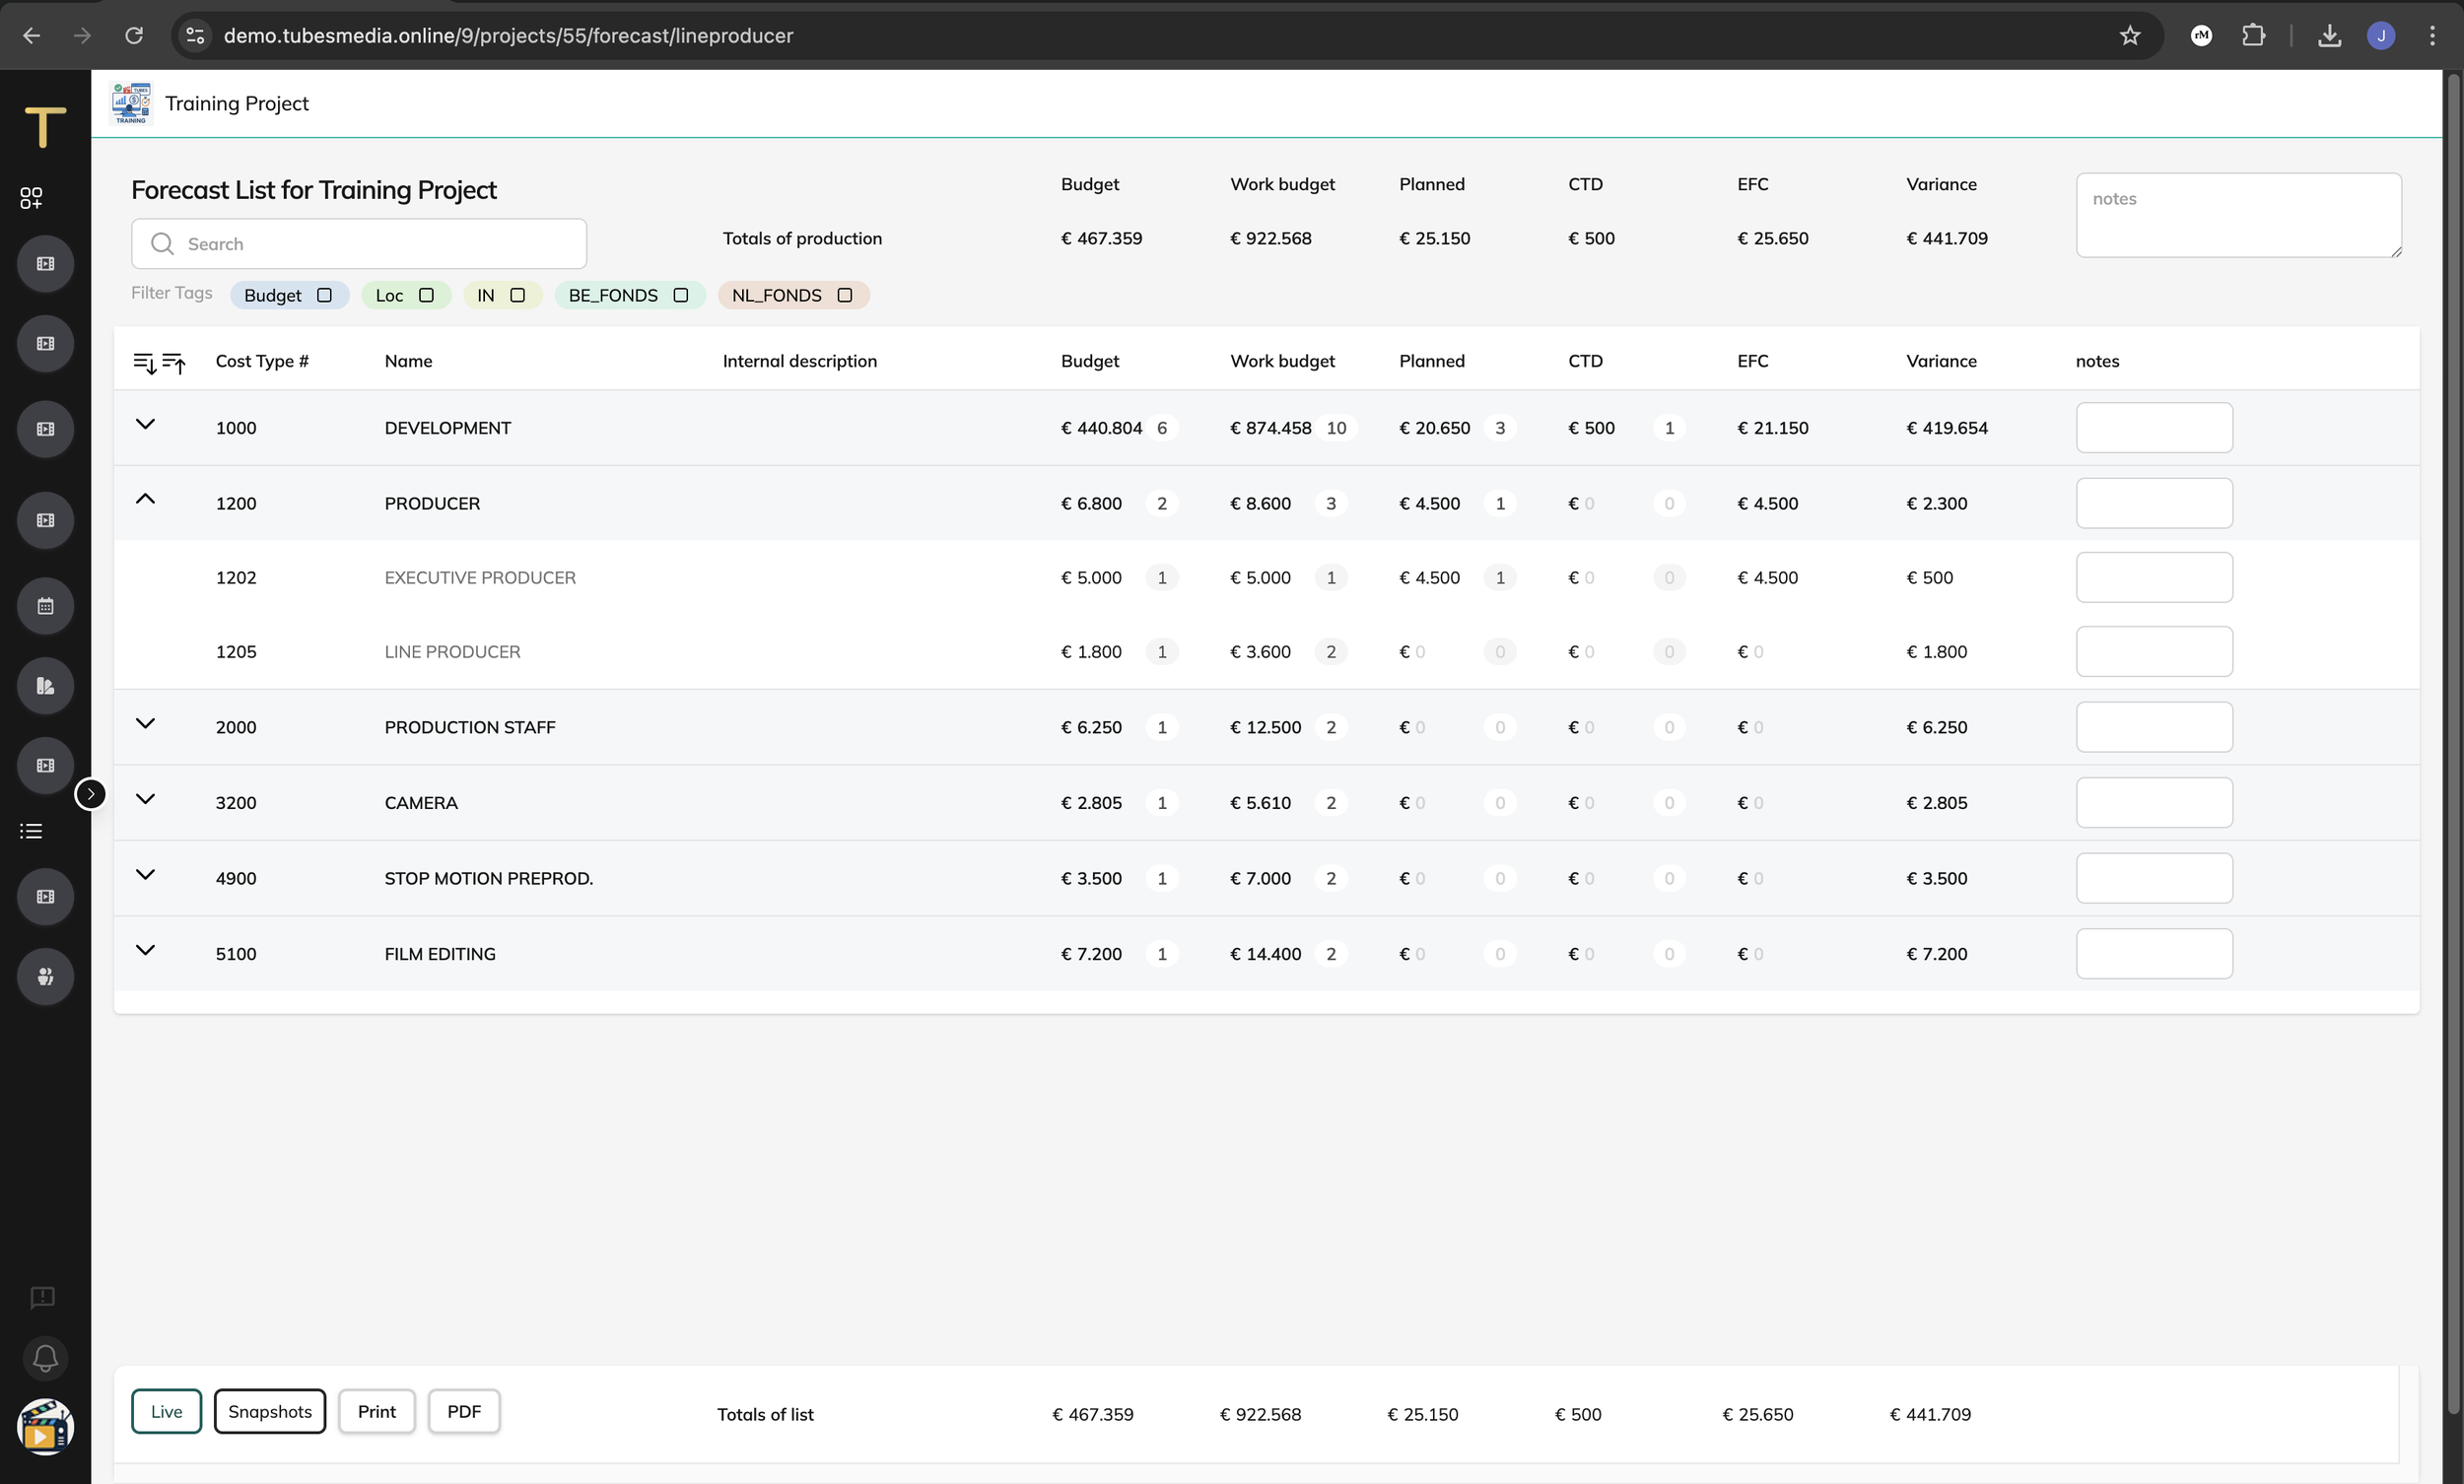Enable the BE_FONDS filter tag
The height and width of the screenshot is (1484, 2464).
click(x=681, y=295)
